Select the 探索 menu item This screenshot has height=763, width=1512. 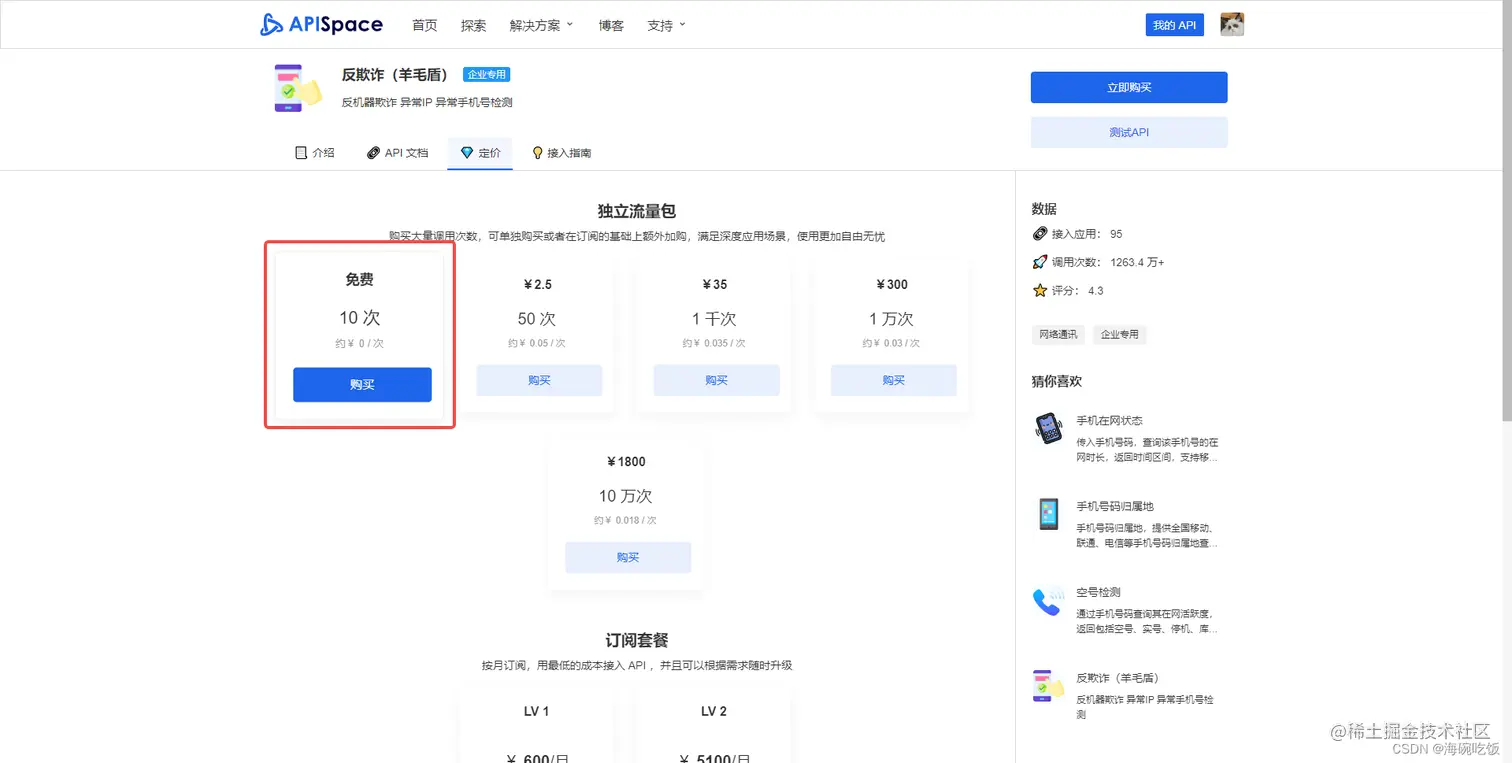coord(473,25)
